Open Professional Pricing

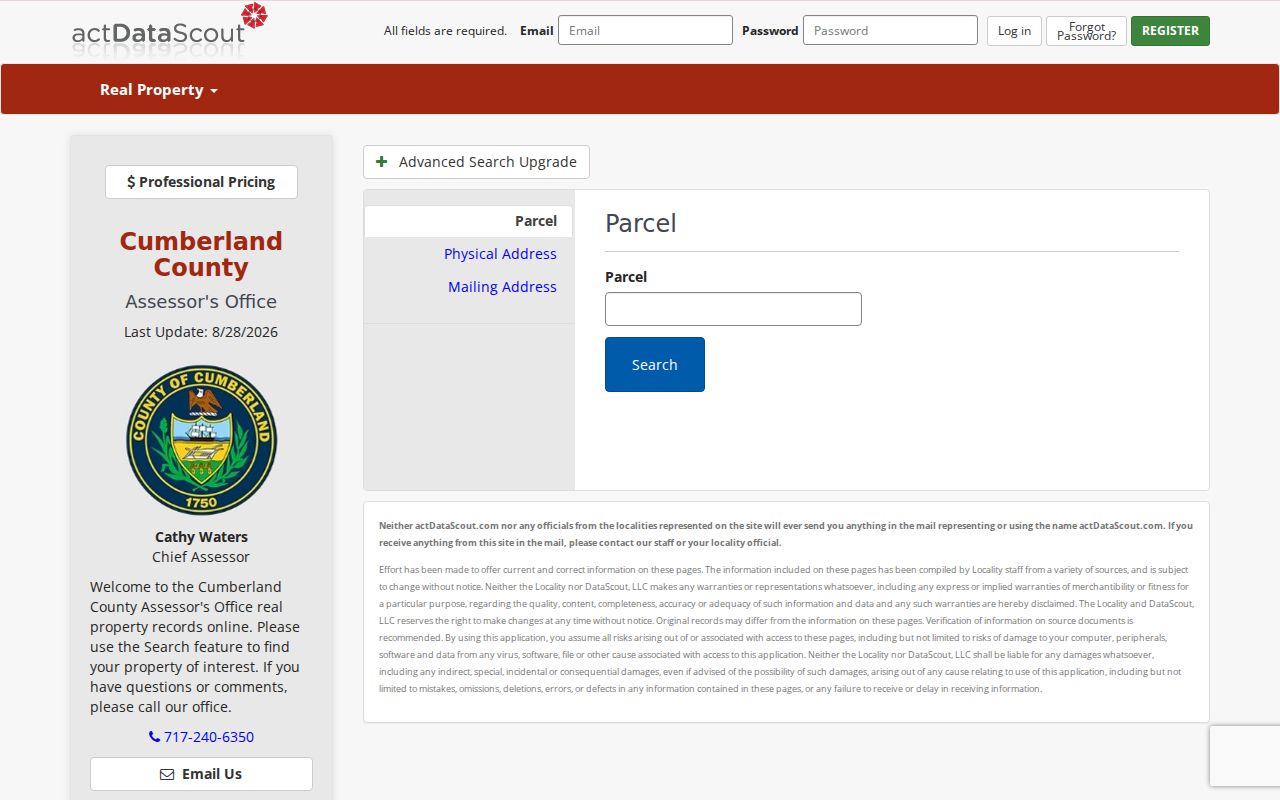[201, 182]
